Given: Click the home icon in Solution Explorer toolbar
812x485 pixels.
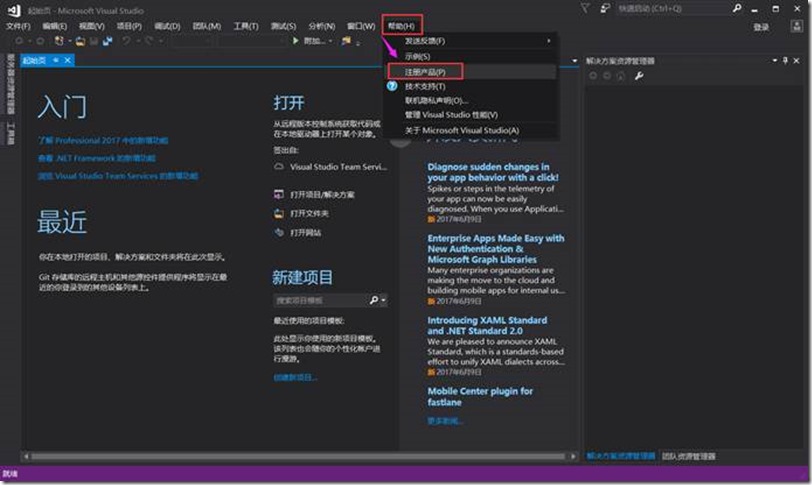Looking at the screenshot, I should [621, 76].
